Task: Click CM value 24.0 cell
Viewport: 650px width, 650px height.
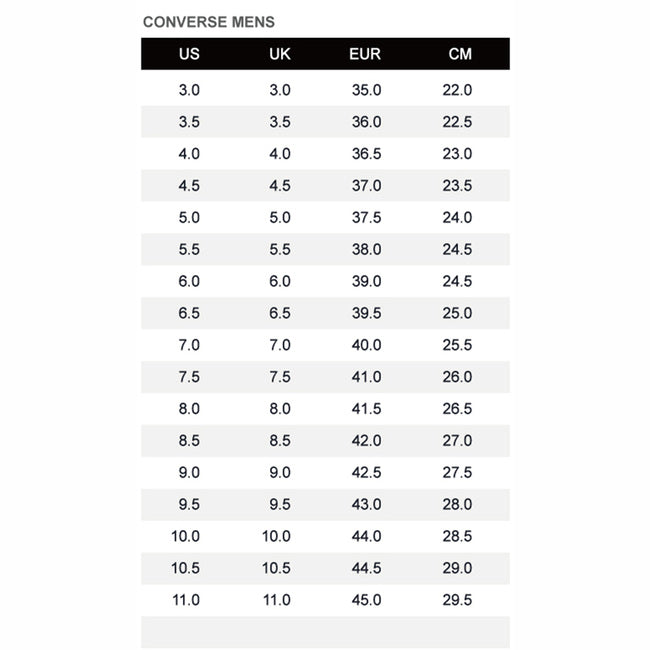Action: (x=457, y=218)
